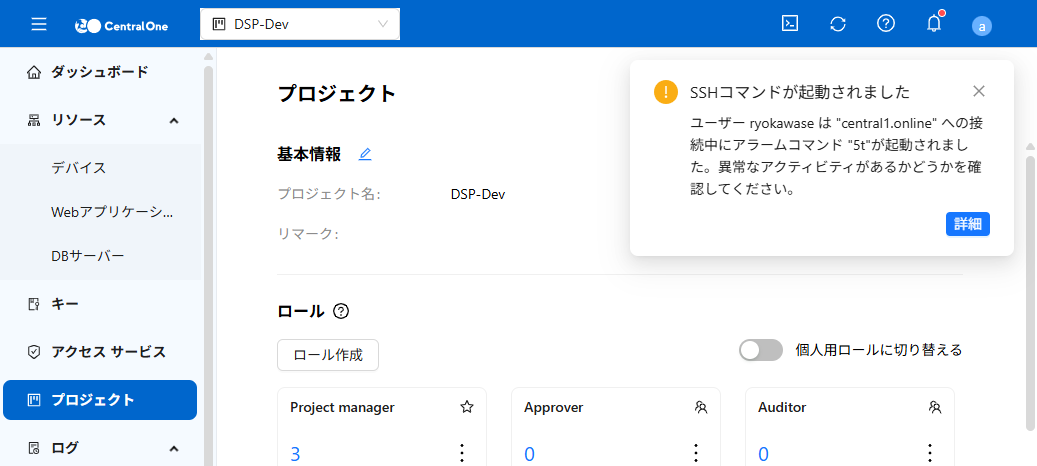Image resolution: width=1037 pixels, height=466 pixels.
Task: Click the help icon beside ロール
Action: (x=341, y=311)
